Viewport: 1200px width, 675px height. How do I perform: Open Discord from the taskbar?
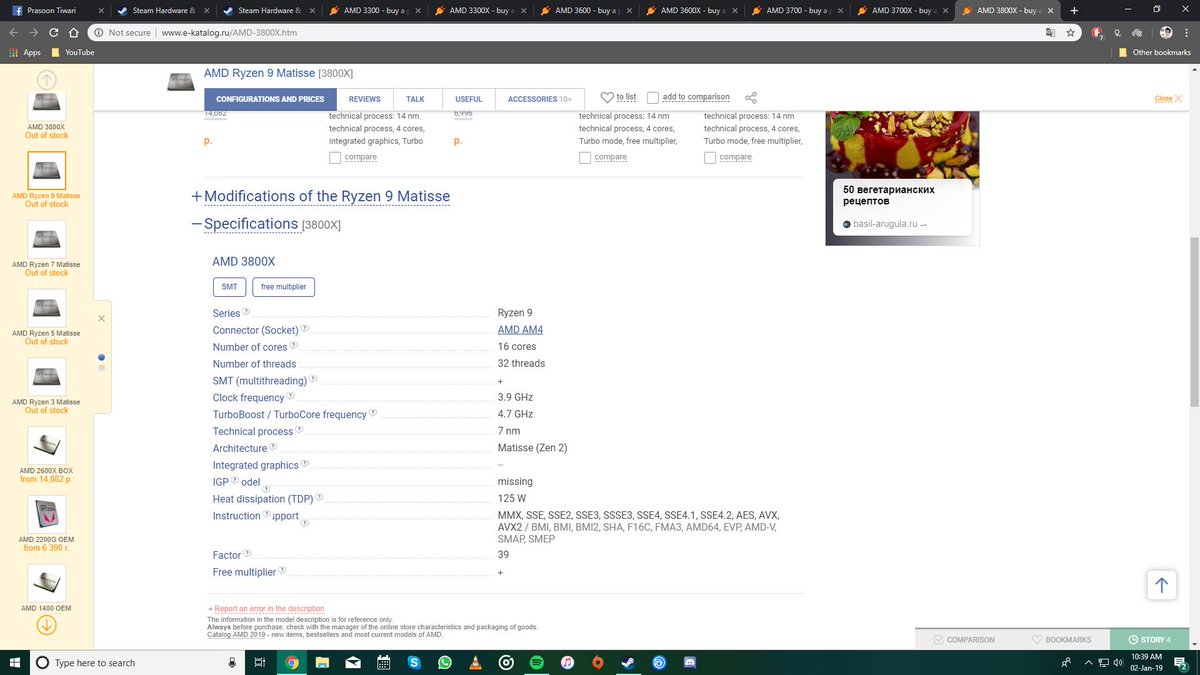689,662
